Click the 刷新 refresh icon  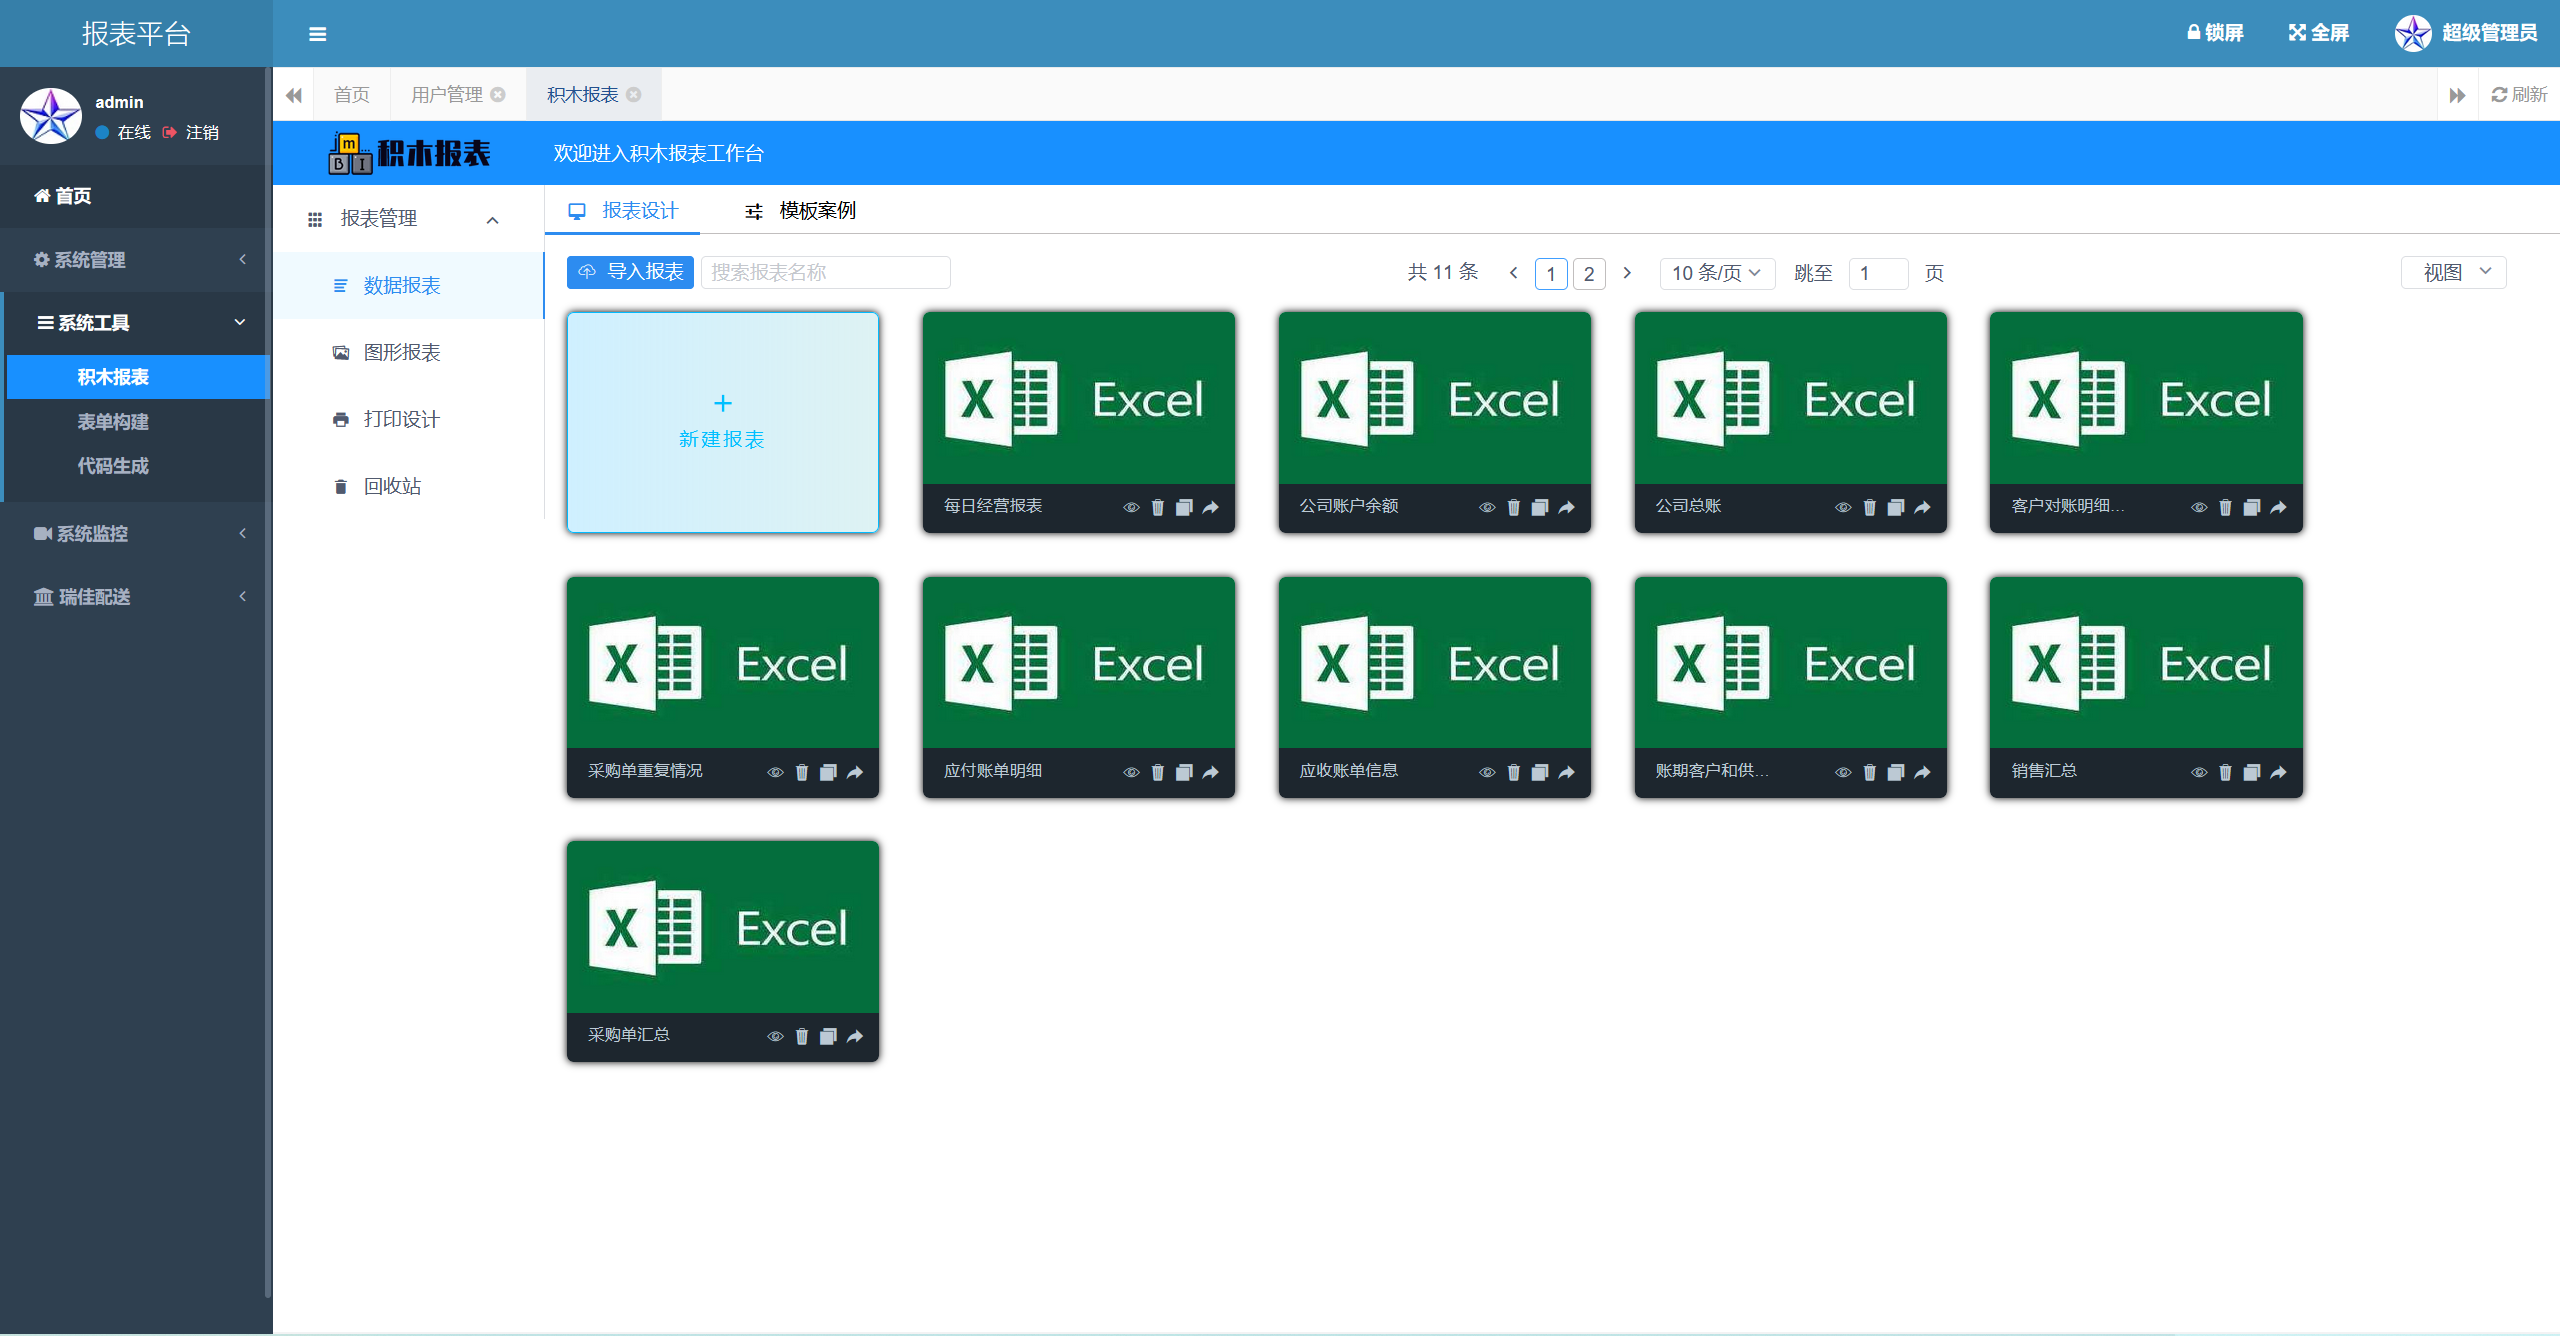[2500, 94]
